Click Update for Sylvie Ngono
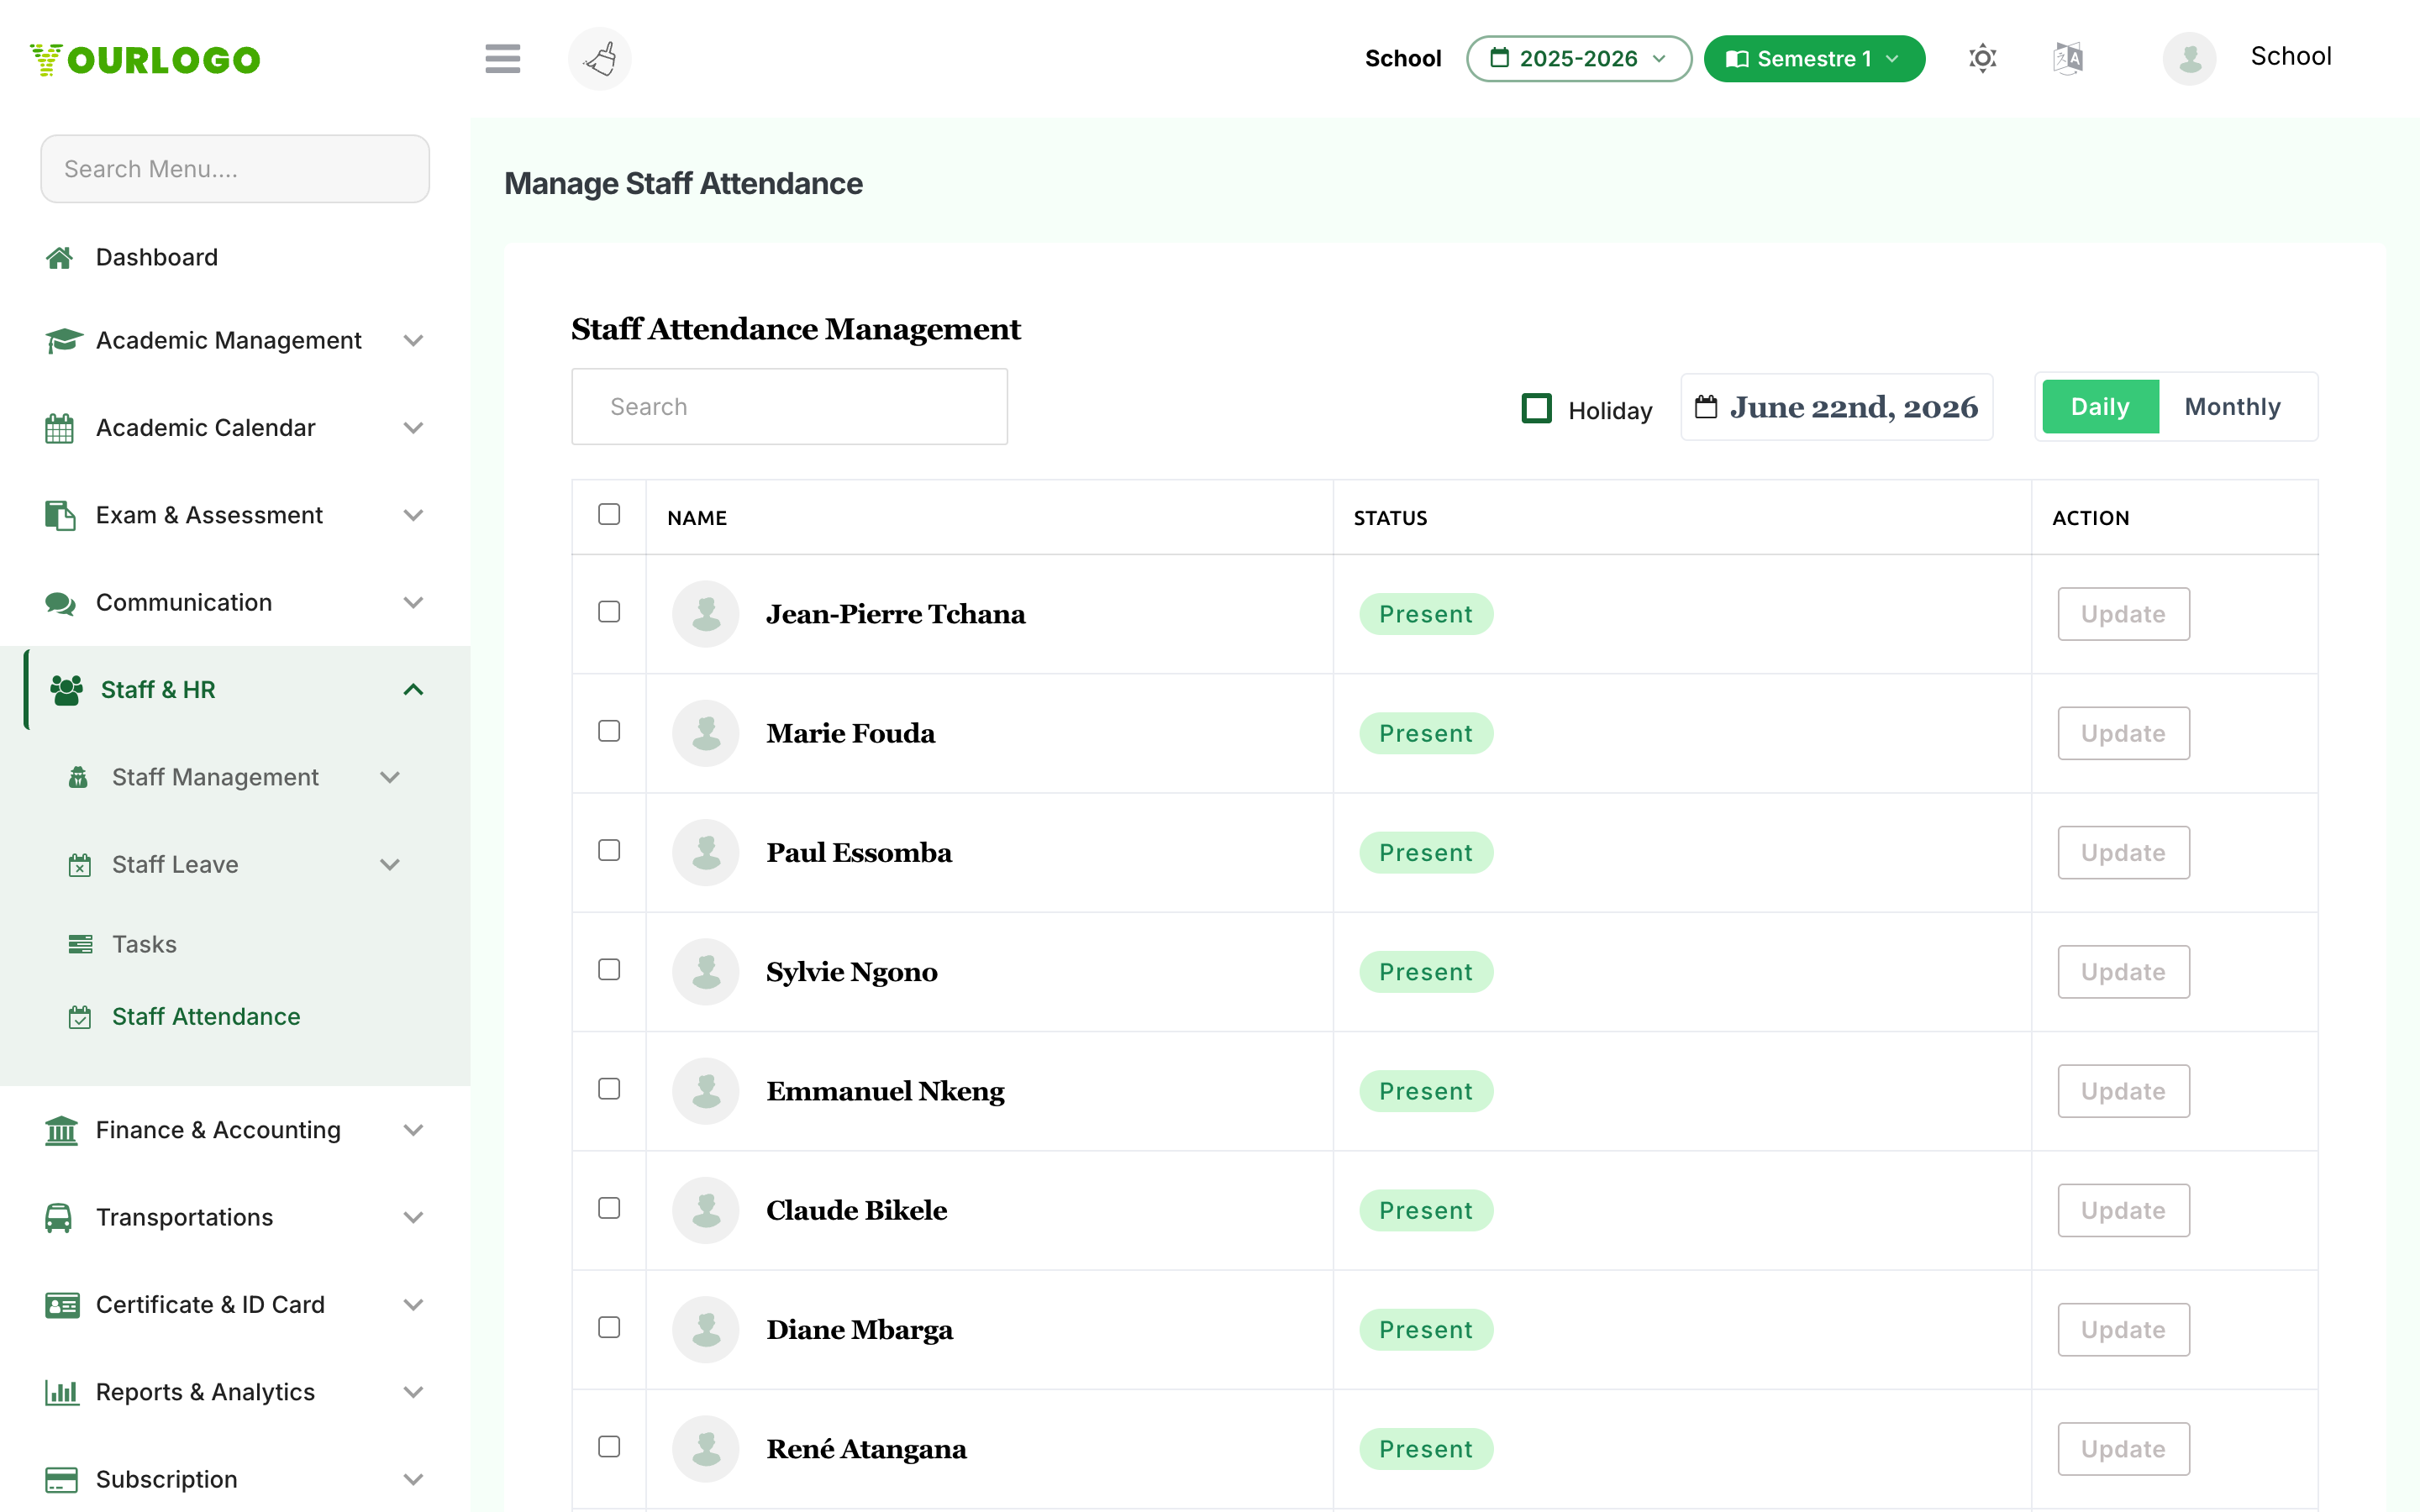 point(2123,972)
